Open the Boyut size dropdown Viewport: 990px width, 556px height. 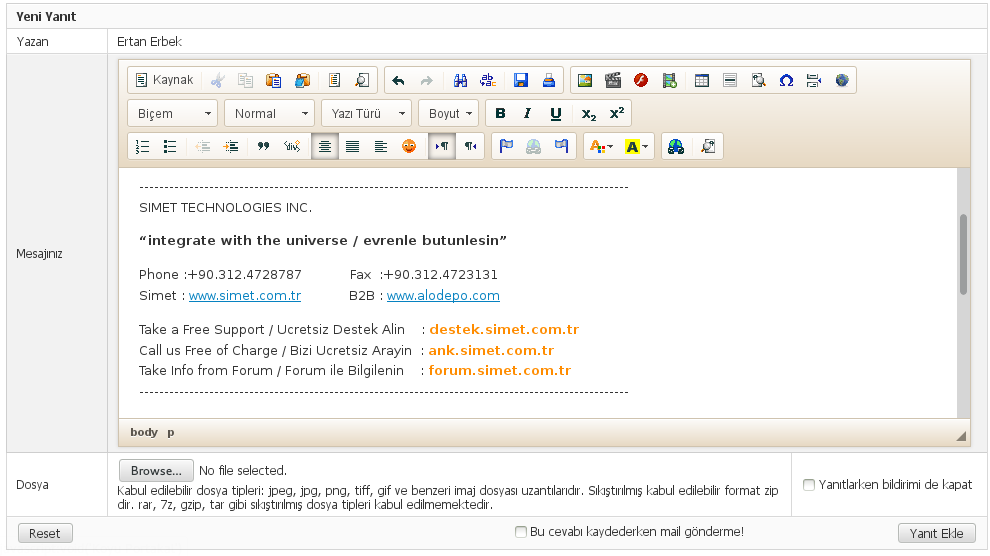[448, 113]
